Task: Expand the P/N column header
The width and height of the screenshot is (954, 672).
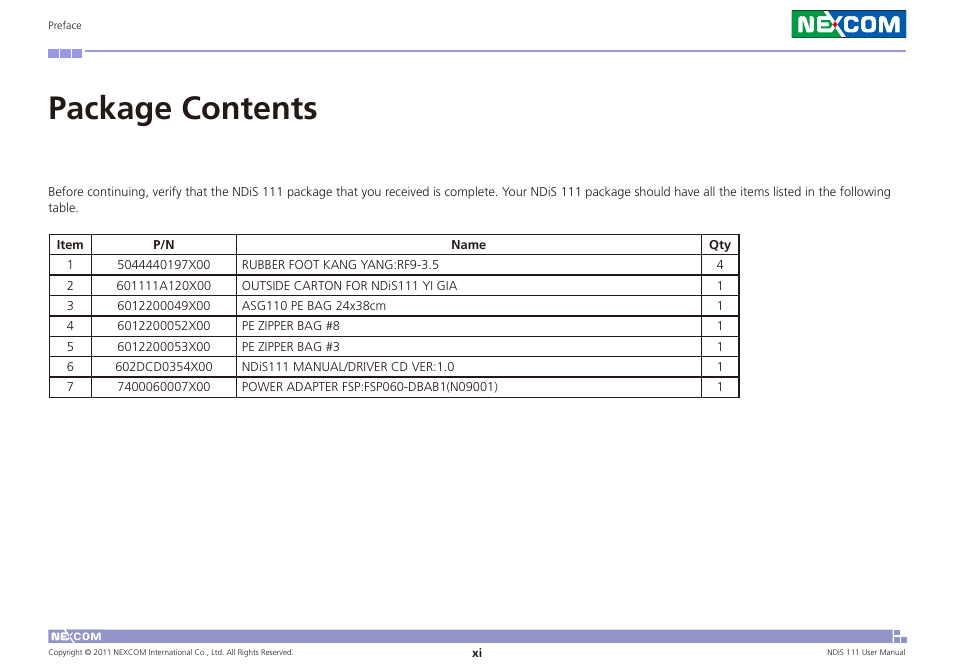Action: pyautogui.click(x=163, y=244)
